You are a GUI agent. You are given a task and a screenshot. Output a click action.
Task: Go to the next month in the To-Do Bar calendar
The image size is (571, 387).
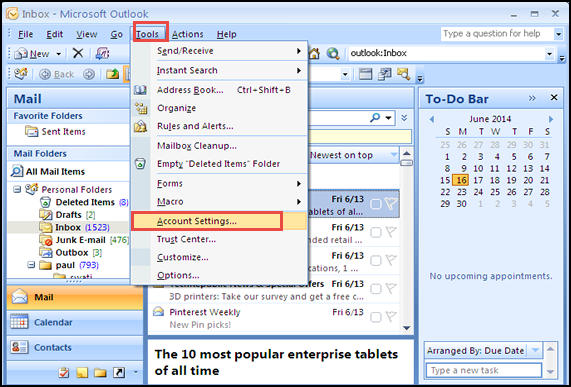[x=551, y=119]
